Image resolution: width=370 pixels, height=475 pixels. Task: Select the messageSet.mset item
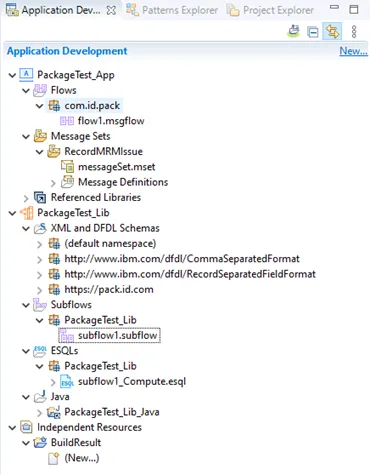click(117, 167)
